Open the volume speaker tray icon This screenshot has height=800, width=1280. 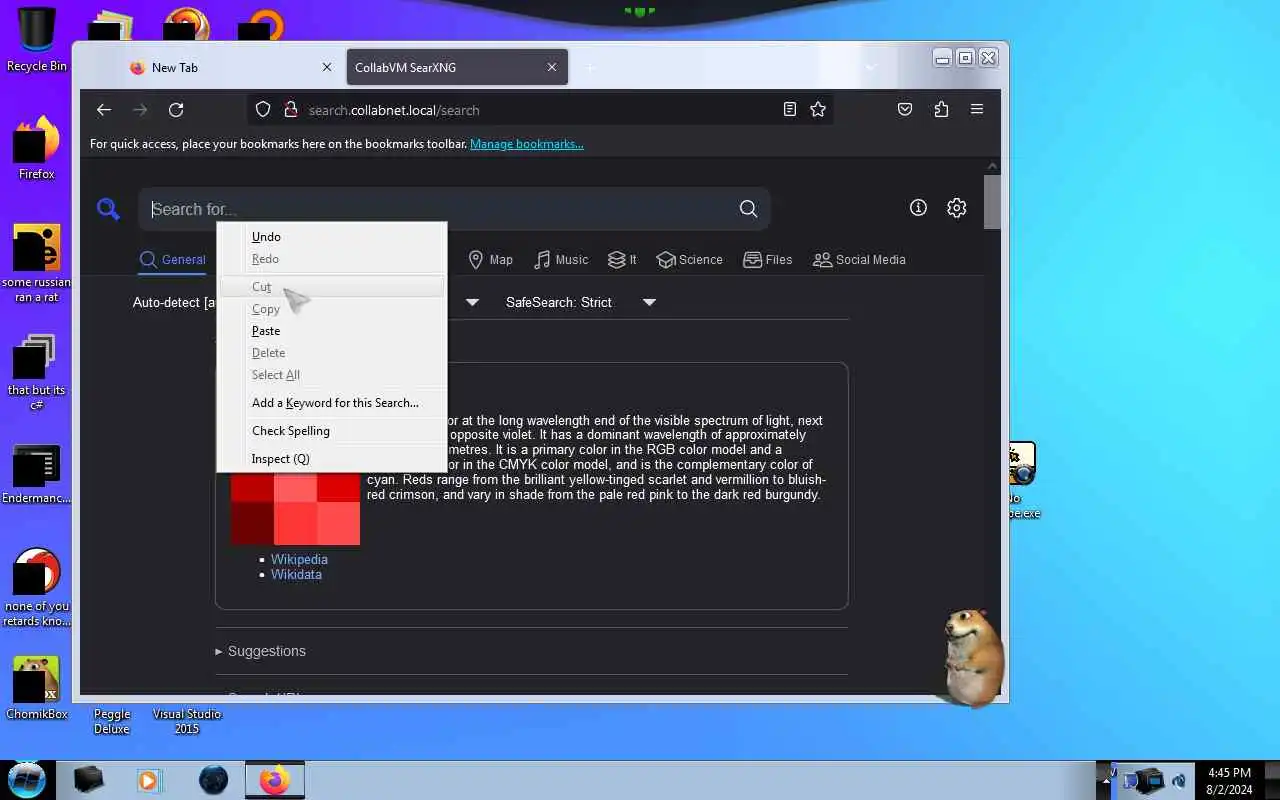pos(1178,780)
